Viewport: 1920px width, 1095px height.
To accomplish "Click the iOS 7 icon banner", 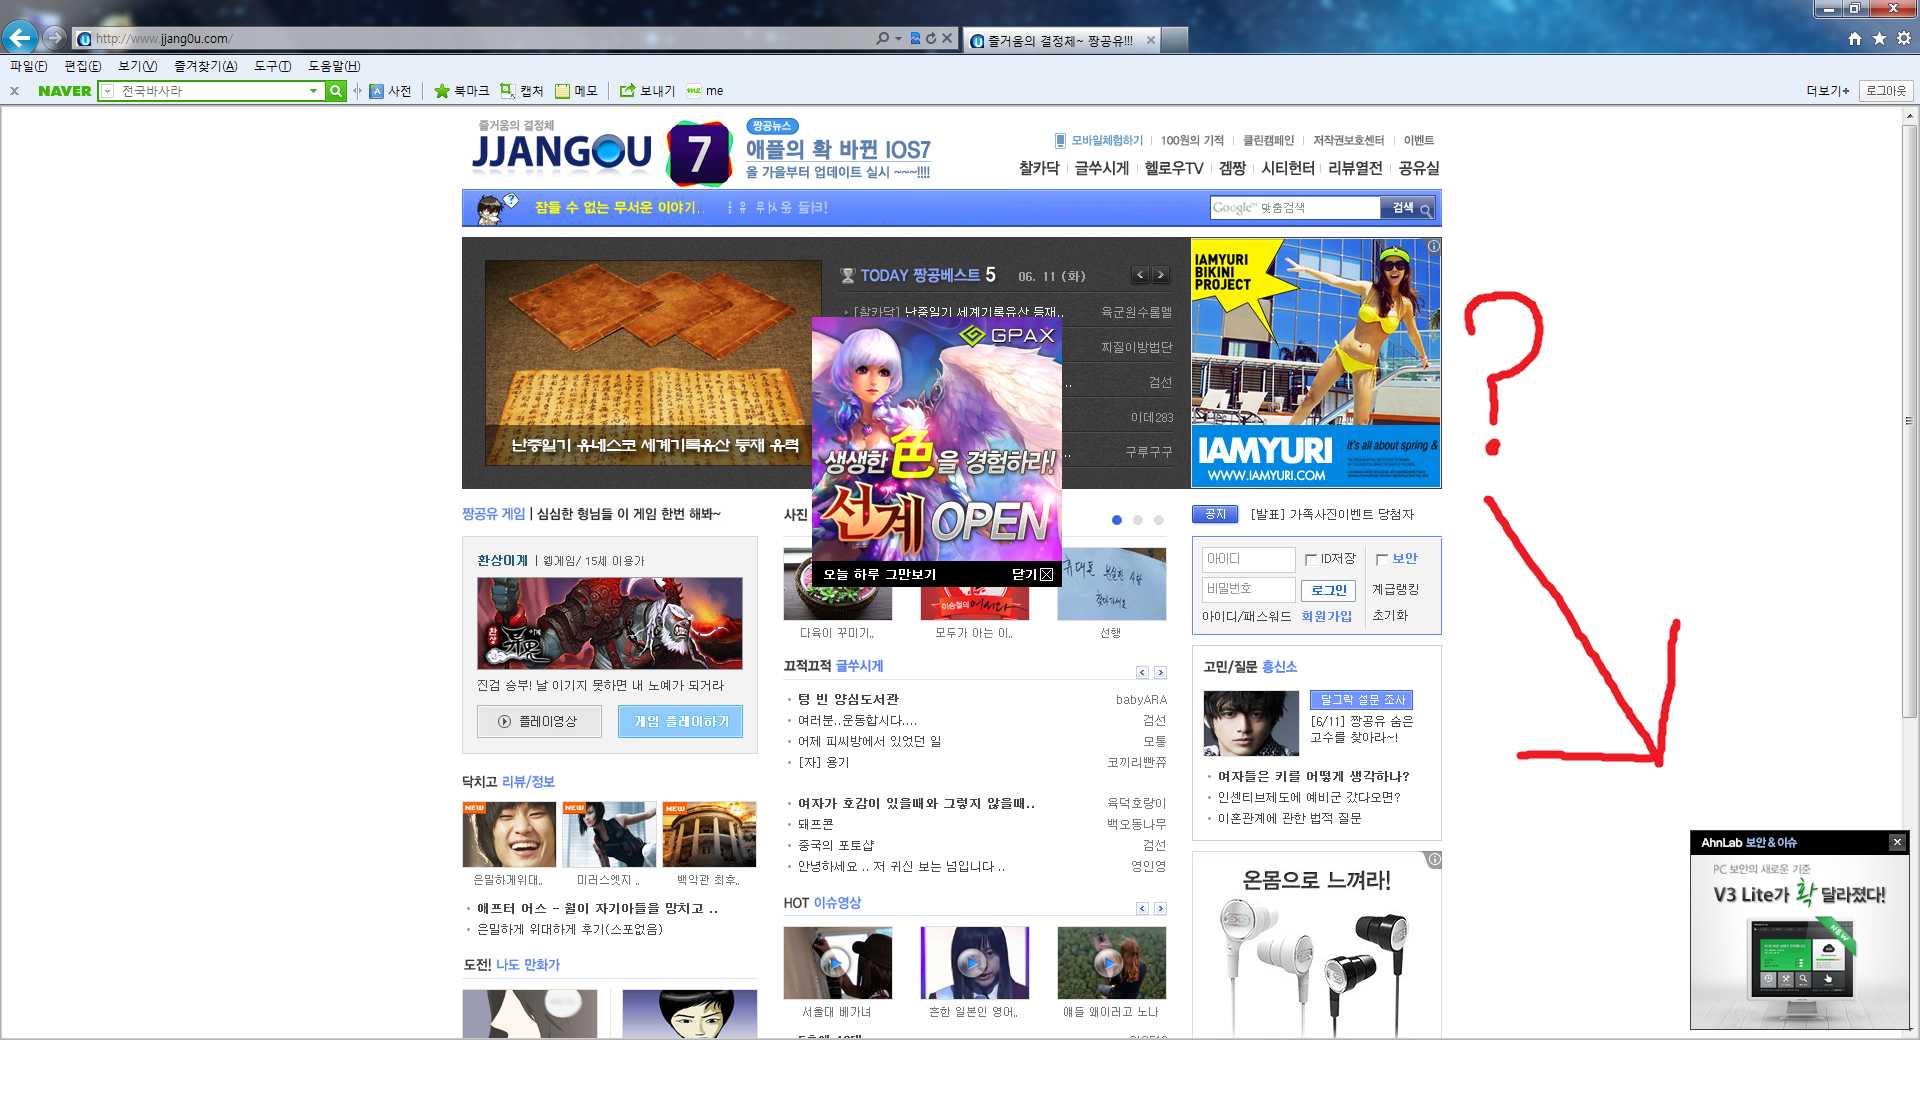I will pyautogui.click(x=699, y=153).
